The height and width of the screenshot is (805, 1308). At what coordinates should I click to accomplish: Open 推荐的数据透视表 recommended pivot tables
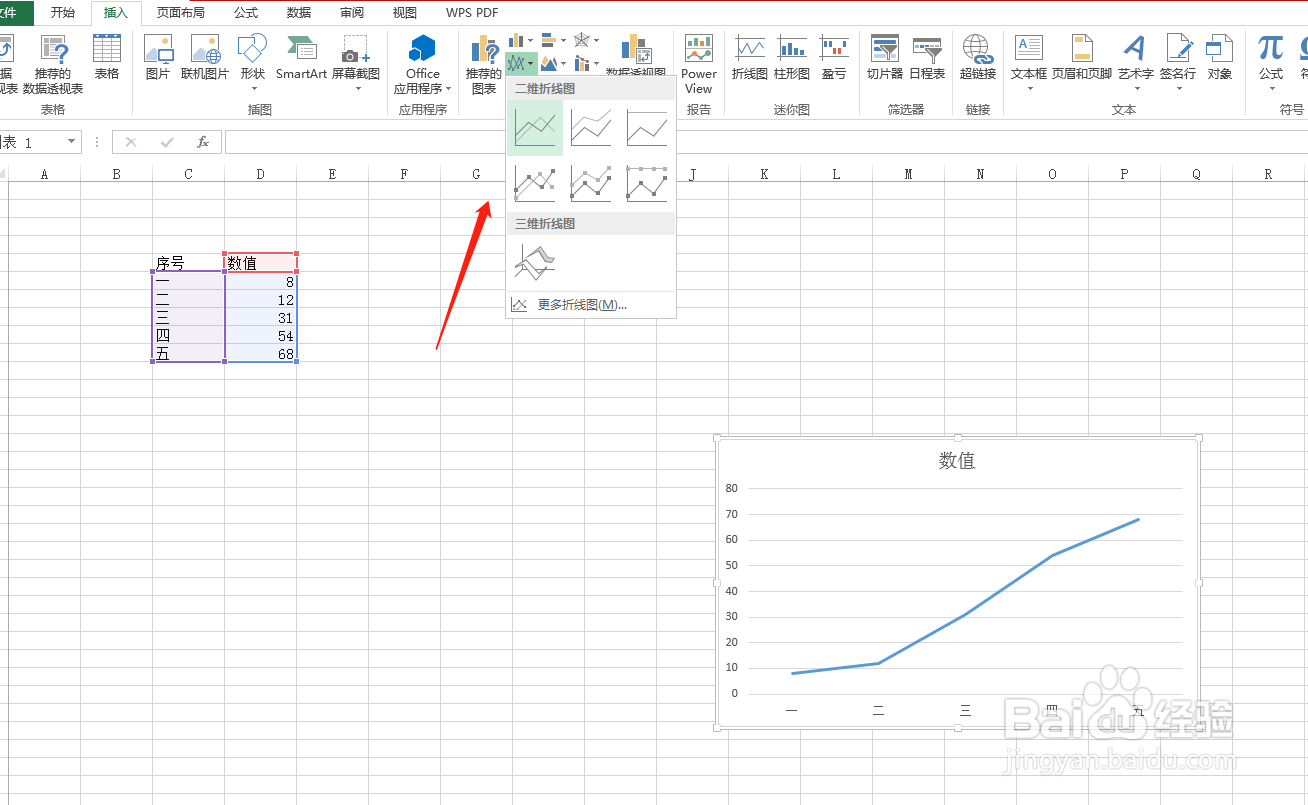click(x=53, y=64)
